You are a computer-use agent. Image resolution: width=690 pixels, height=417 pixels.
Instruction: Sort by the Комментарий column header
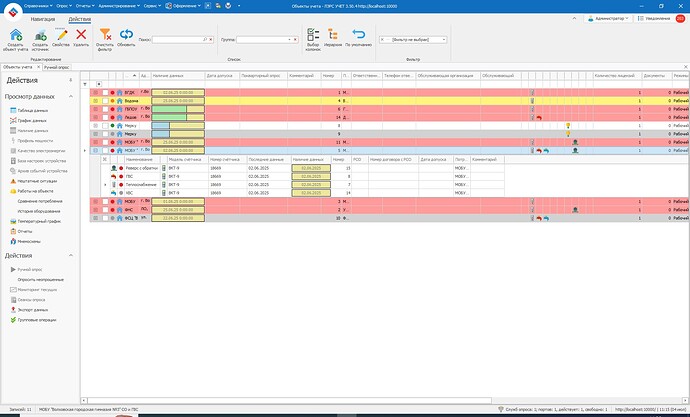tap(304, 76)
